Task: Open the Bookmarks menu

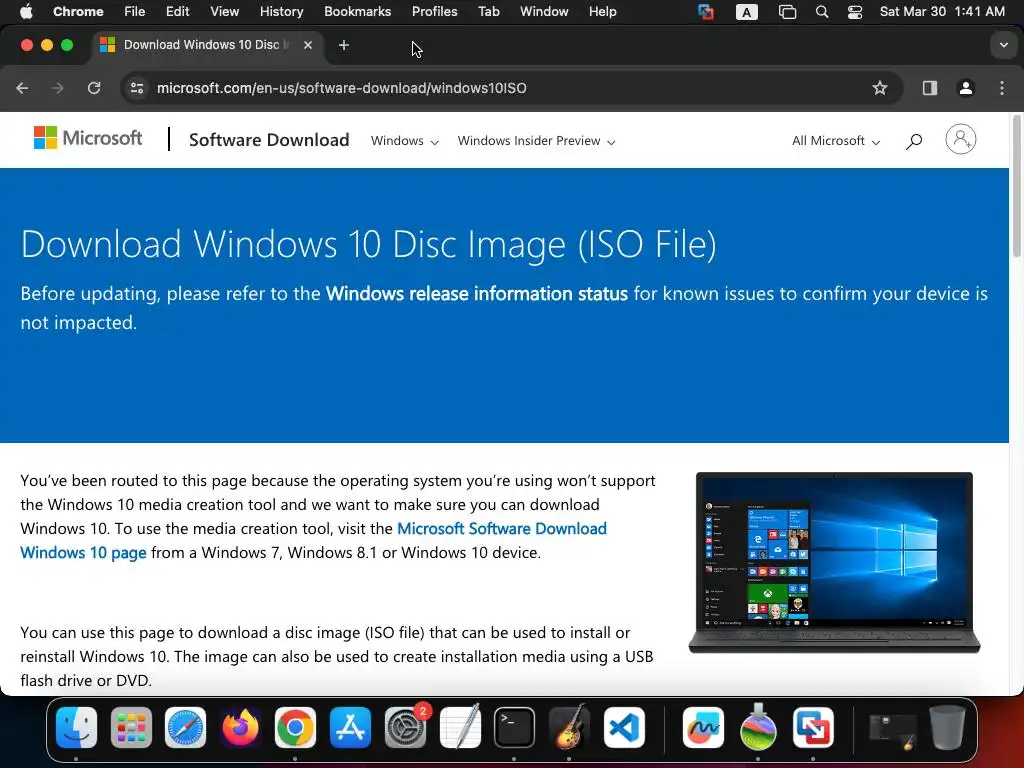Action: pos(357,12)
